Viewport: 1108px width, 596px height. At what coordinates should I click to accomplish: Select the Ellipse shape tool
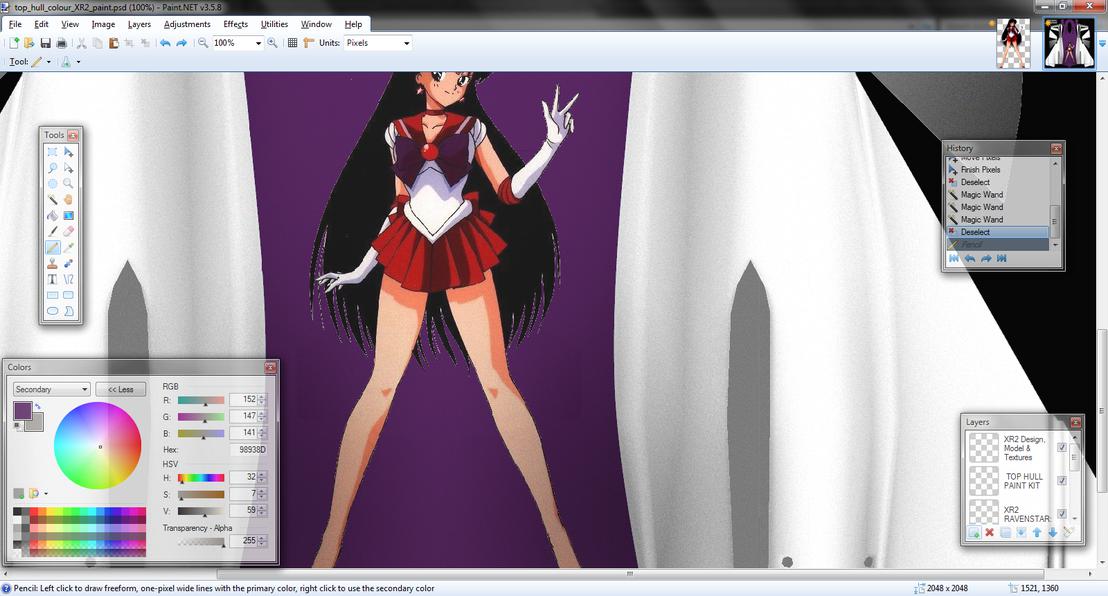(52, 311)
